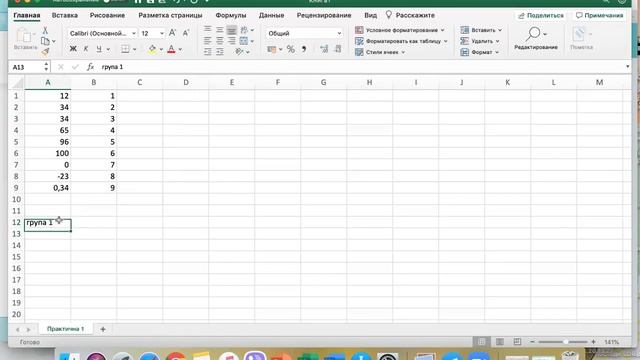Switch to Page Break preview in status bar
Image resolution: width=640 pixels, height=360 pixels.
[x=517, y=342]
